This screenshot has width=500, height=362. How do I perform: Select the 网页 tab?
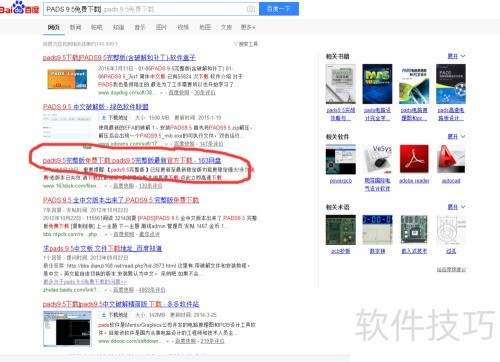click(54, 27)
